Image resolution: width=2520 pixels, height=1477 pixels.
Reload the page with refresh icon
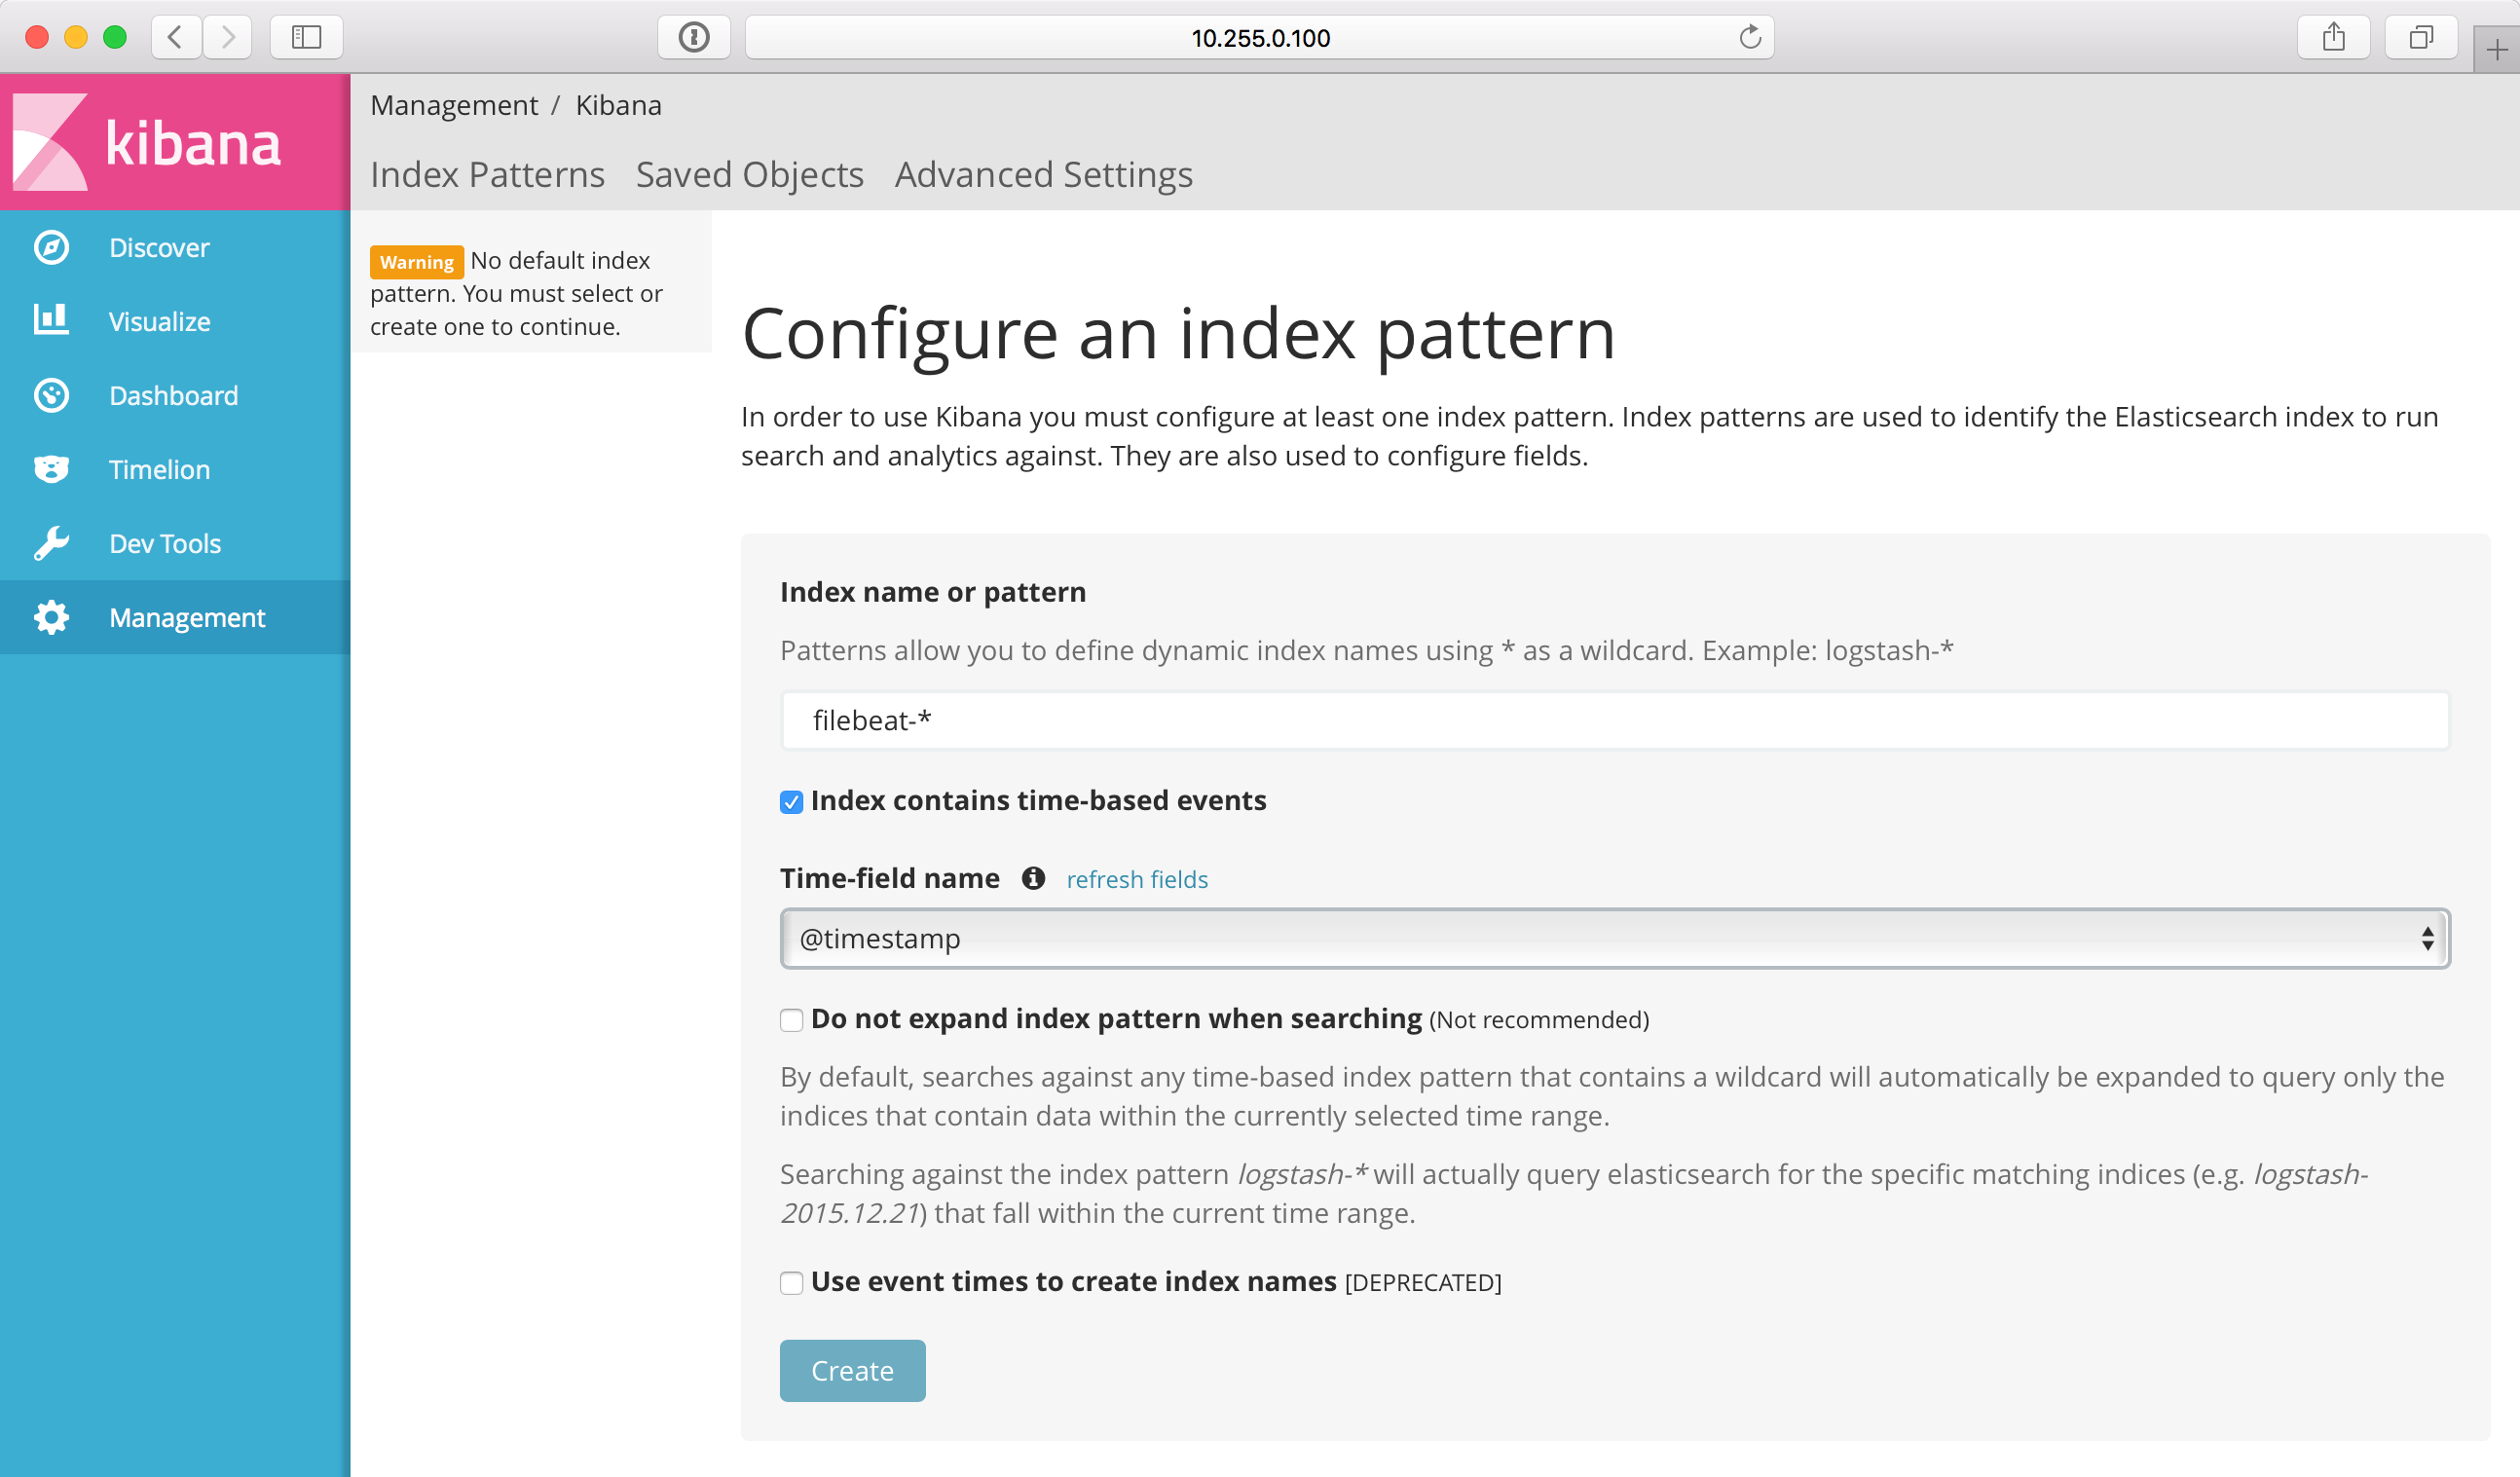(x=1749, y=37)
